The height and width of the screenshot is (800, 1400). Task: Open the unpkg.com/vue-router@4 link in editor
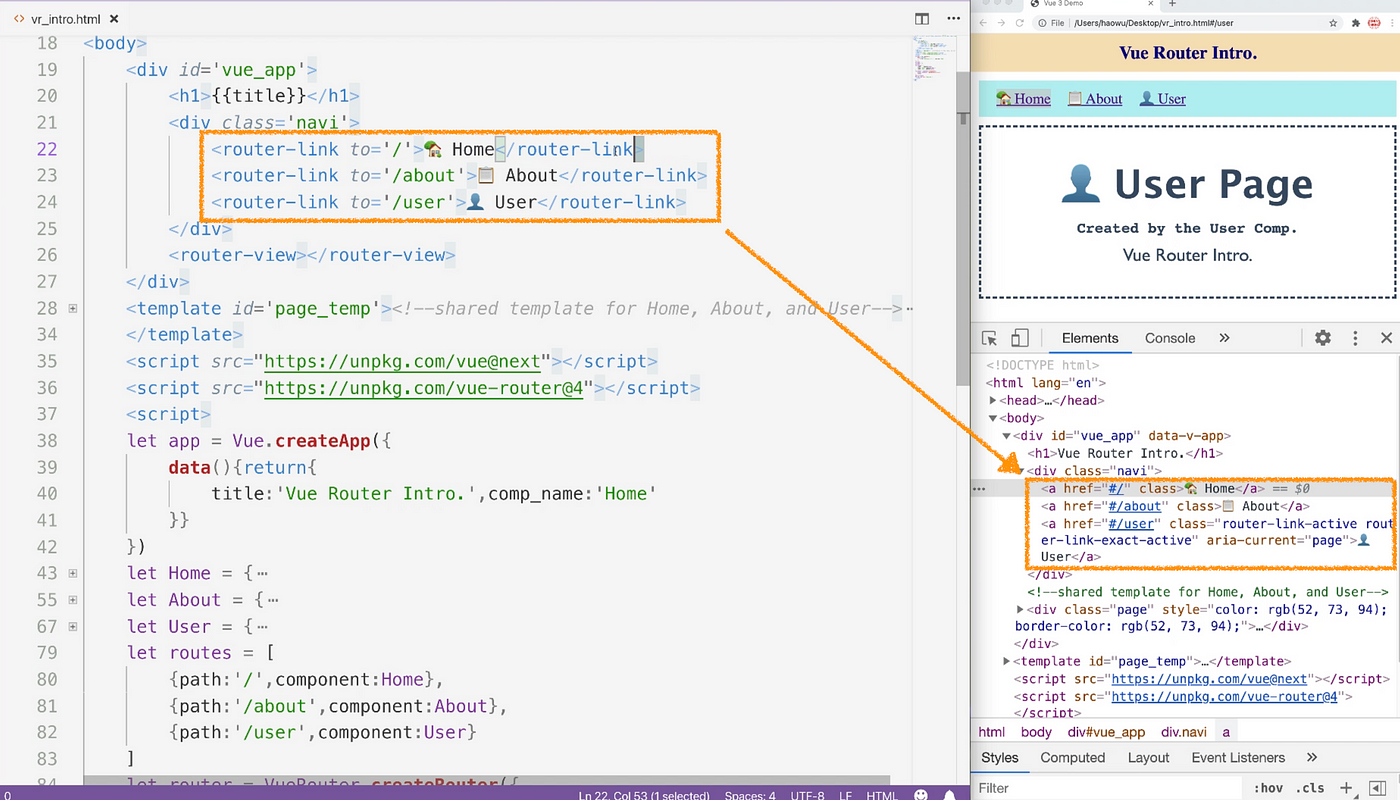[x=423, y=388]
